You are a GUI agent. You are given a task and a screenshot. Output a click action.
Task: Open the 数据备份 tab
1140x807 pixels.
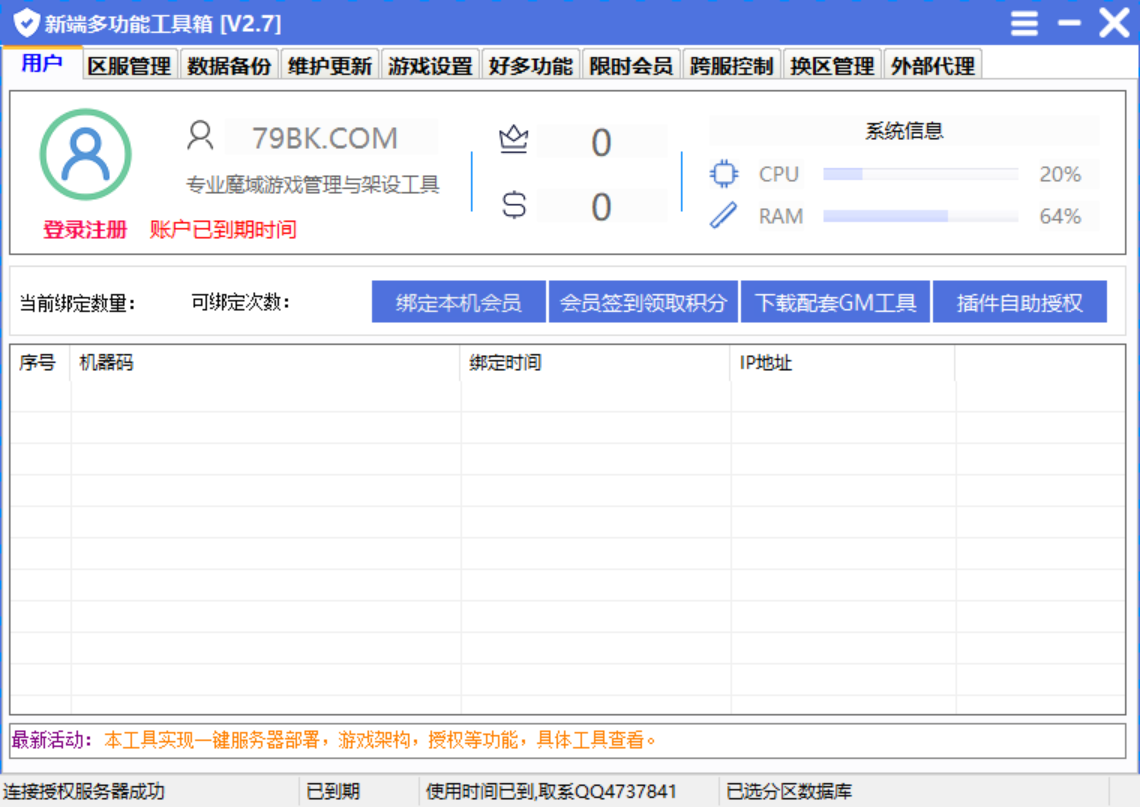[x=229, y=66]
